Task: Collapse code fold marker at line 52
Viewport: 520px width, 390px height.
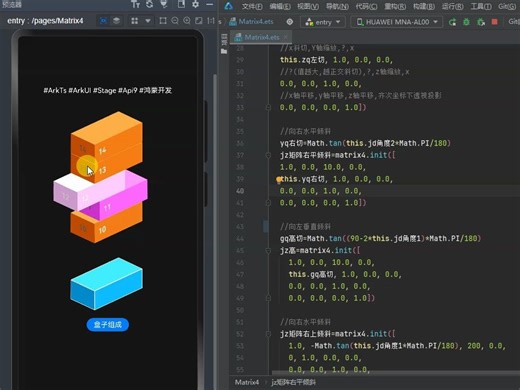Action: pos(268,334)
